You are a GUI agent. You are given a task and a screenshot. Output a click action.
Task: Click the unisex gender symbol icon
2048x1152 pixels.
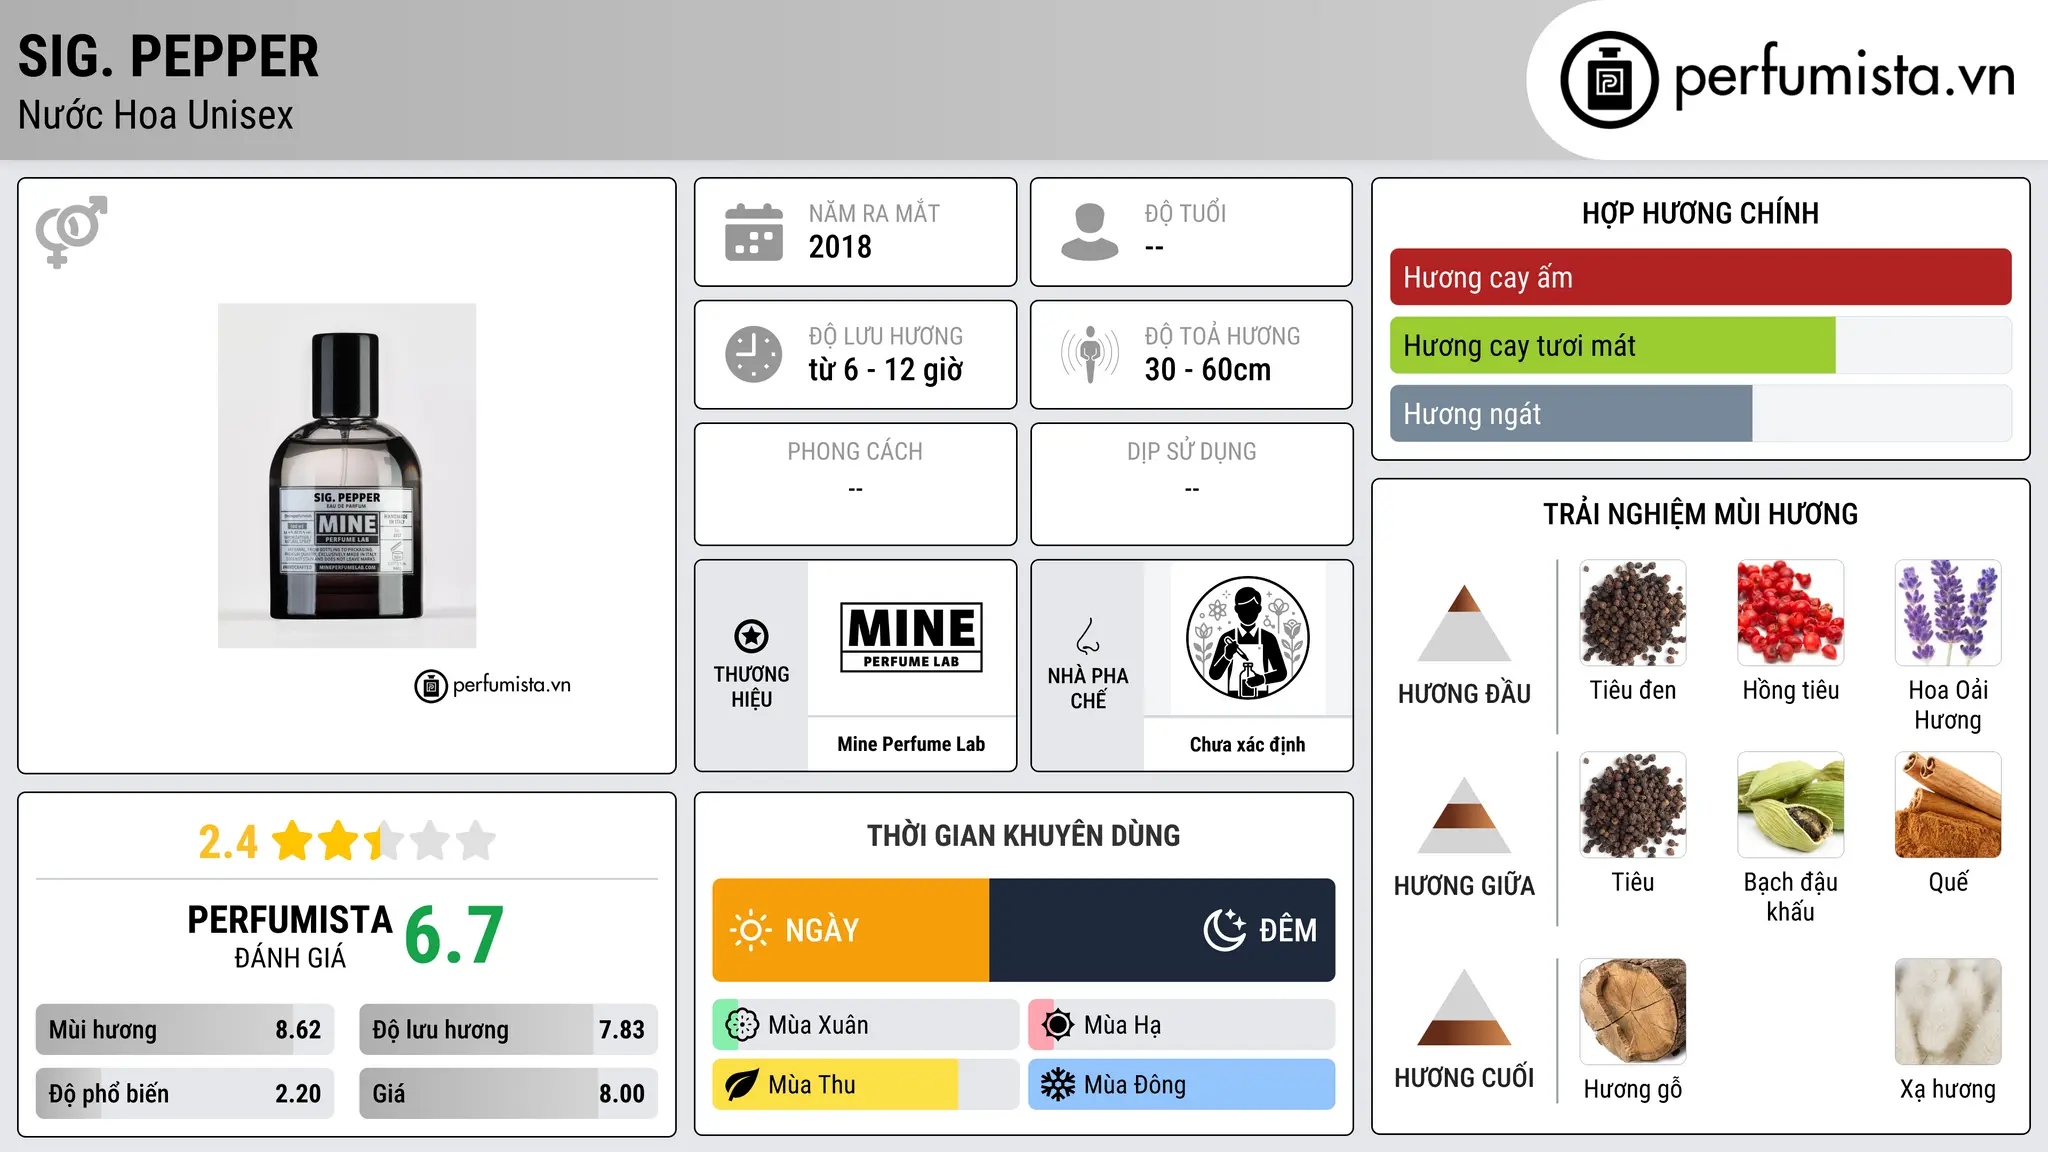point(71,231)
